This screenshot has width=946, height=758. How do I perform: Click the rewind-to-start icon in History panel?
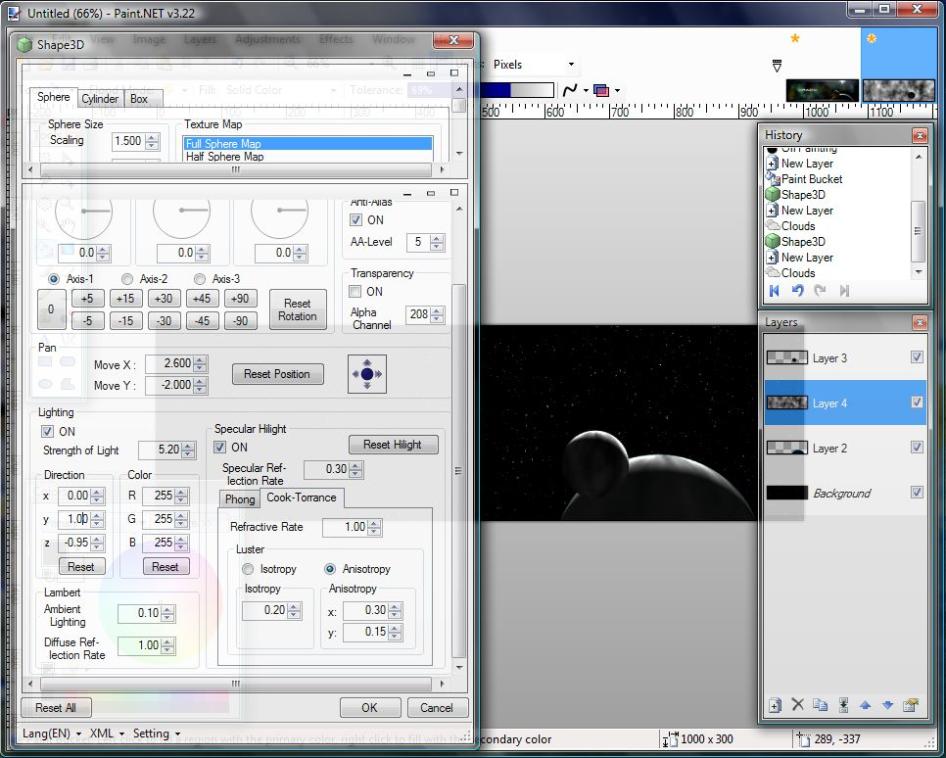pos(774,291)
